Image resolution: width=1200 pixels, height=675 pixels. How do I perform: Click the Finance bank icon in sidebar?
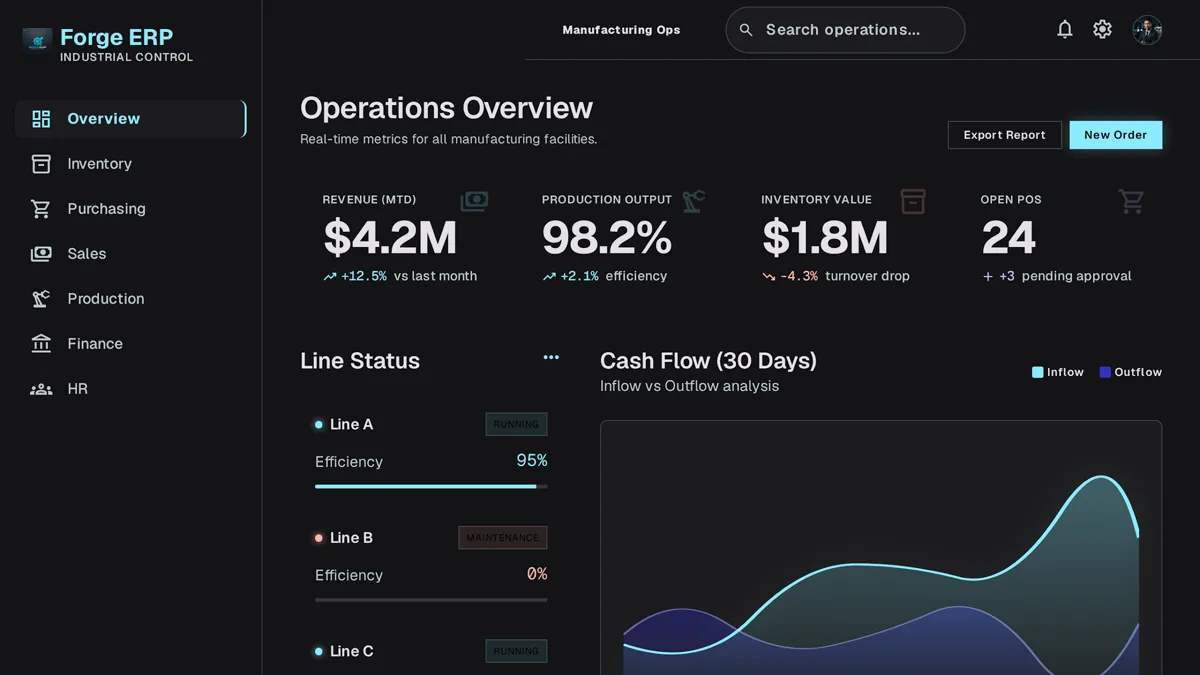[x=41, y=344]
